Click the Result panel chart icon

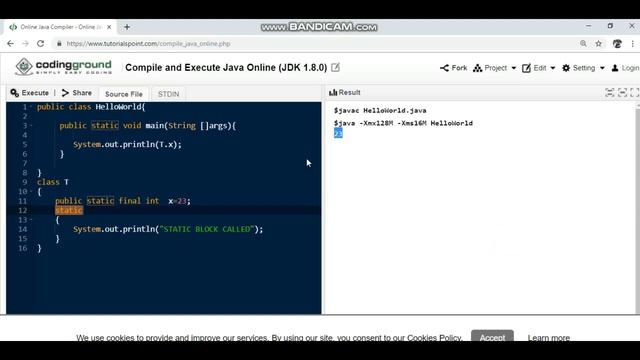[333, 92]
